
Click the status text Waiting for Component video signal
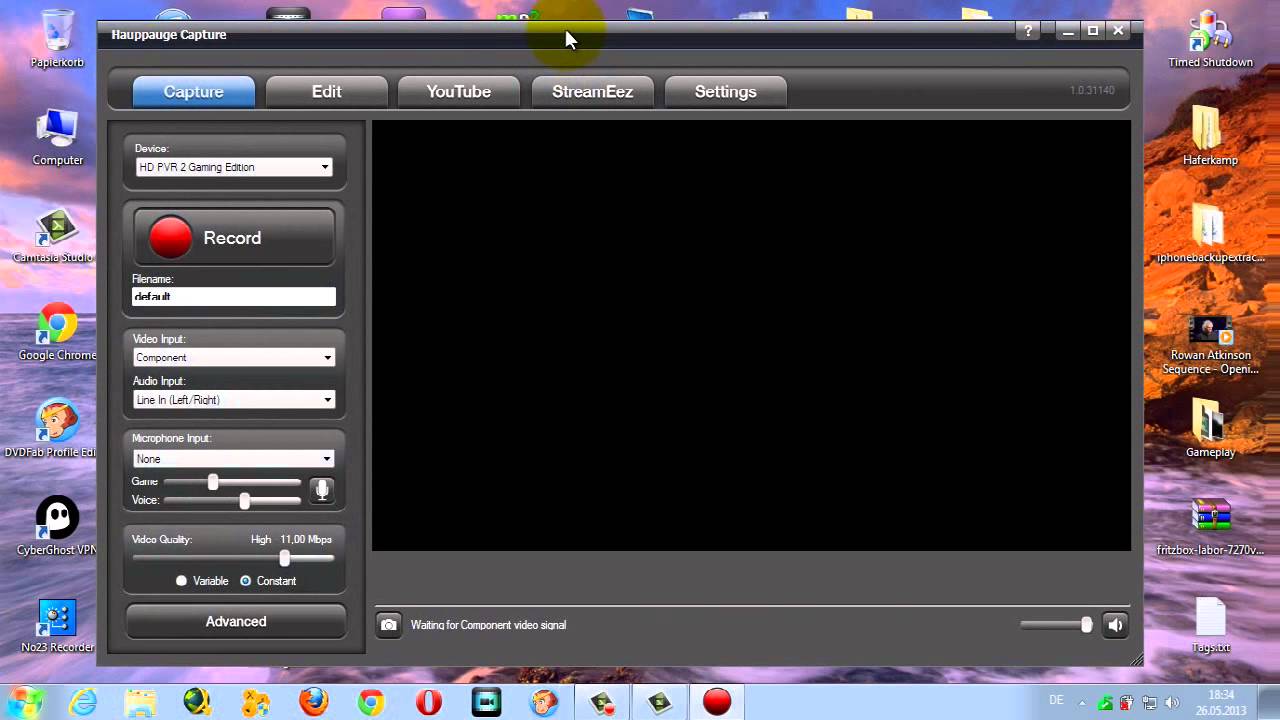[488, 625]
